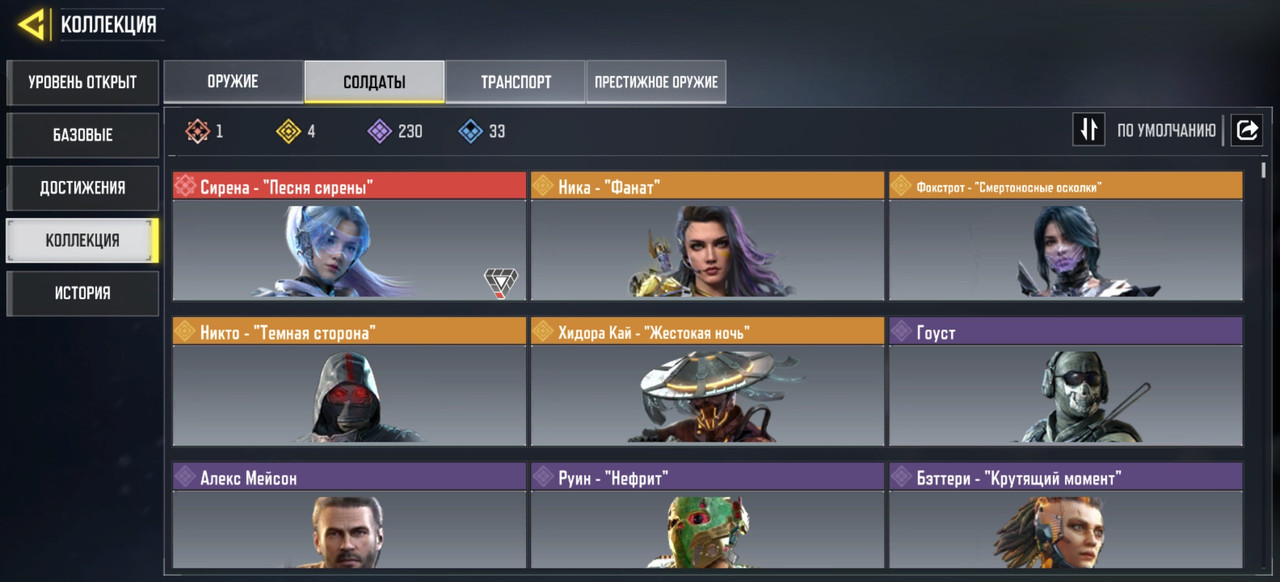The width and height of the screenshot is (1280, 582).
Task: Go back using the yellow arrow icon
Action: (x=32, y=24)
